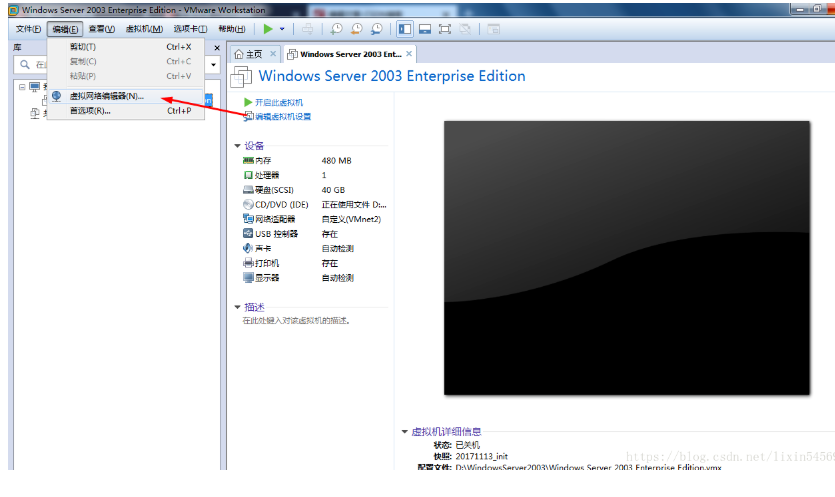835x497 pixels.
Task: Click the revert to snapshot toolbar icon
Action: pyautogui.click(x=356, y=29)
